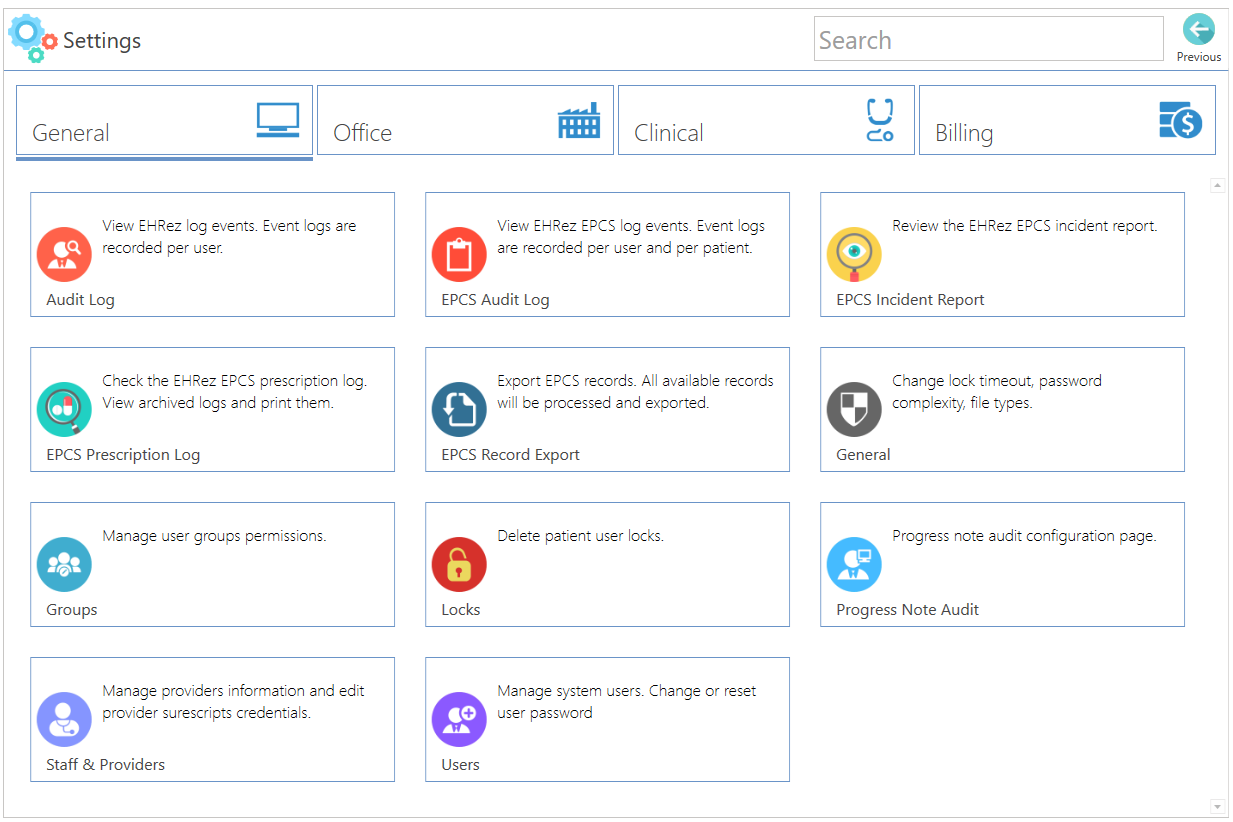The width and height of the screenshot is (1233, 822).
Task: Open the EPCS Incident Report label
Action: click(910, 300)
